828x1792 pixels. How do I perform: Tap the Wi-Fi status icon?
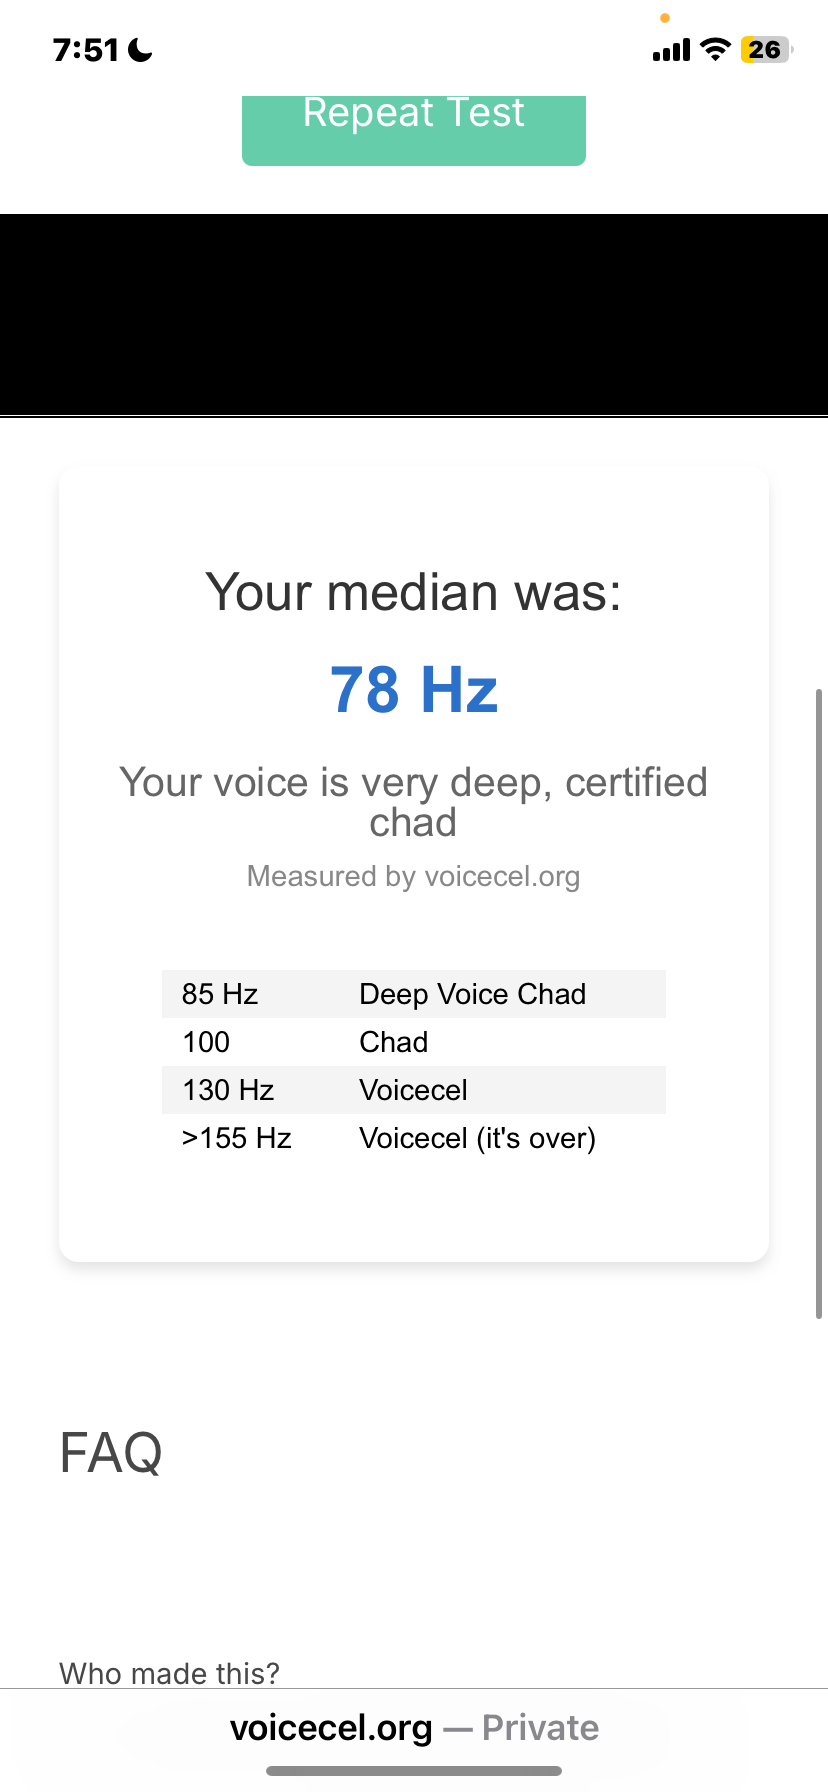coord(715,49)
